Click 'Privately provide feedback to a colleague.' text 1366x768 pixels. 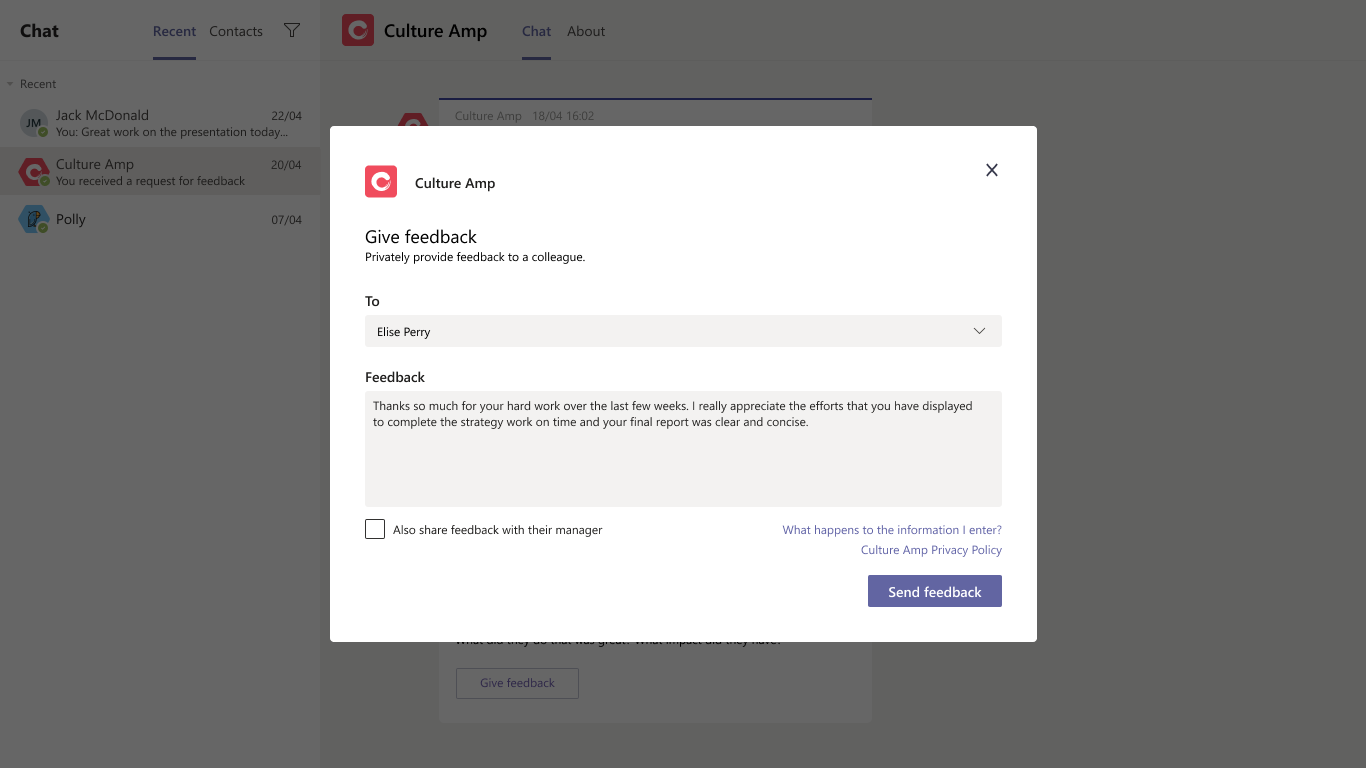tap(475, 257)
